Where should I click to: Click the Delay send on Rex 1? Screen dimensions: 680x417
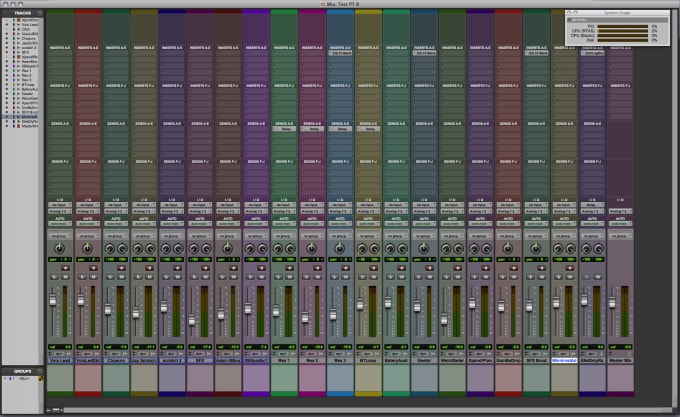[284, 129]
